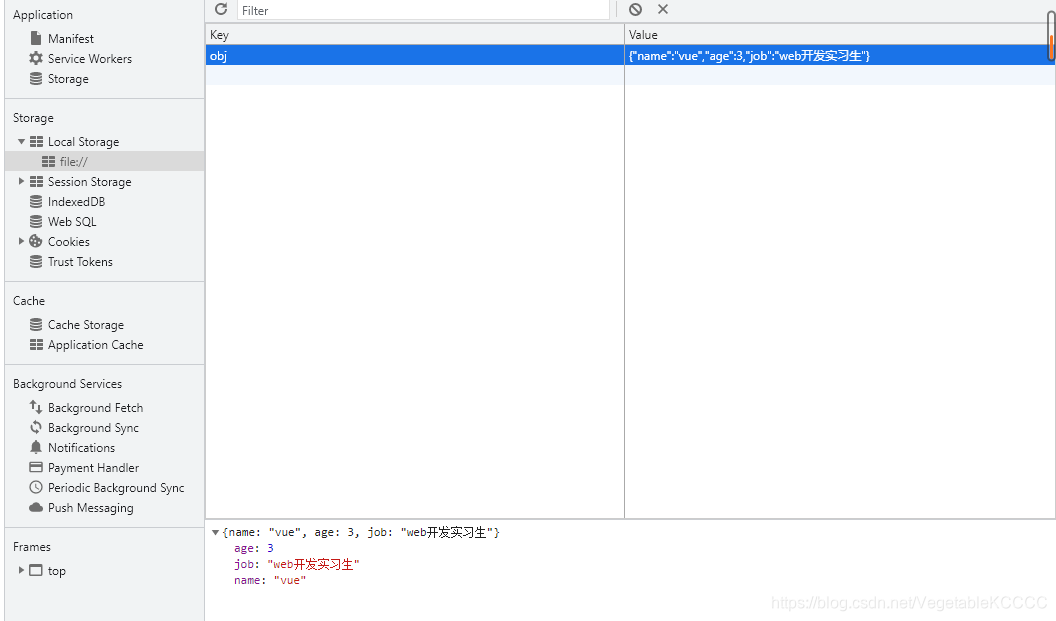Open the Trust Tokens section
Viewport: 1056px width, 621px height.
pos(80,261)
